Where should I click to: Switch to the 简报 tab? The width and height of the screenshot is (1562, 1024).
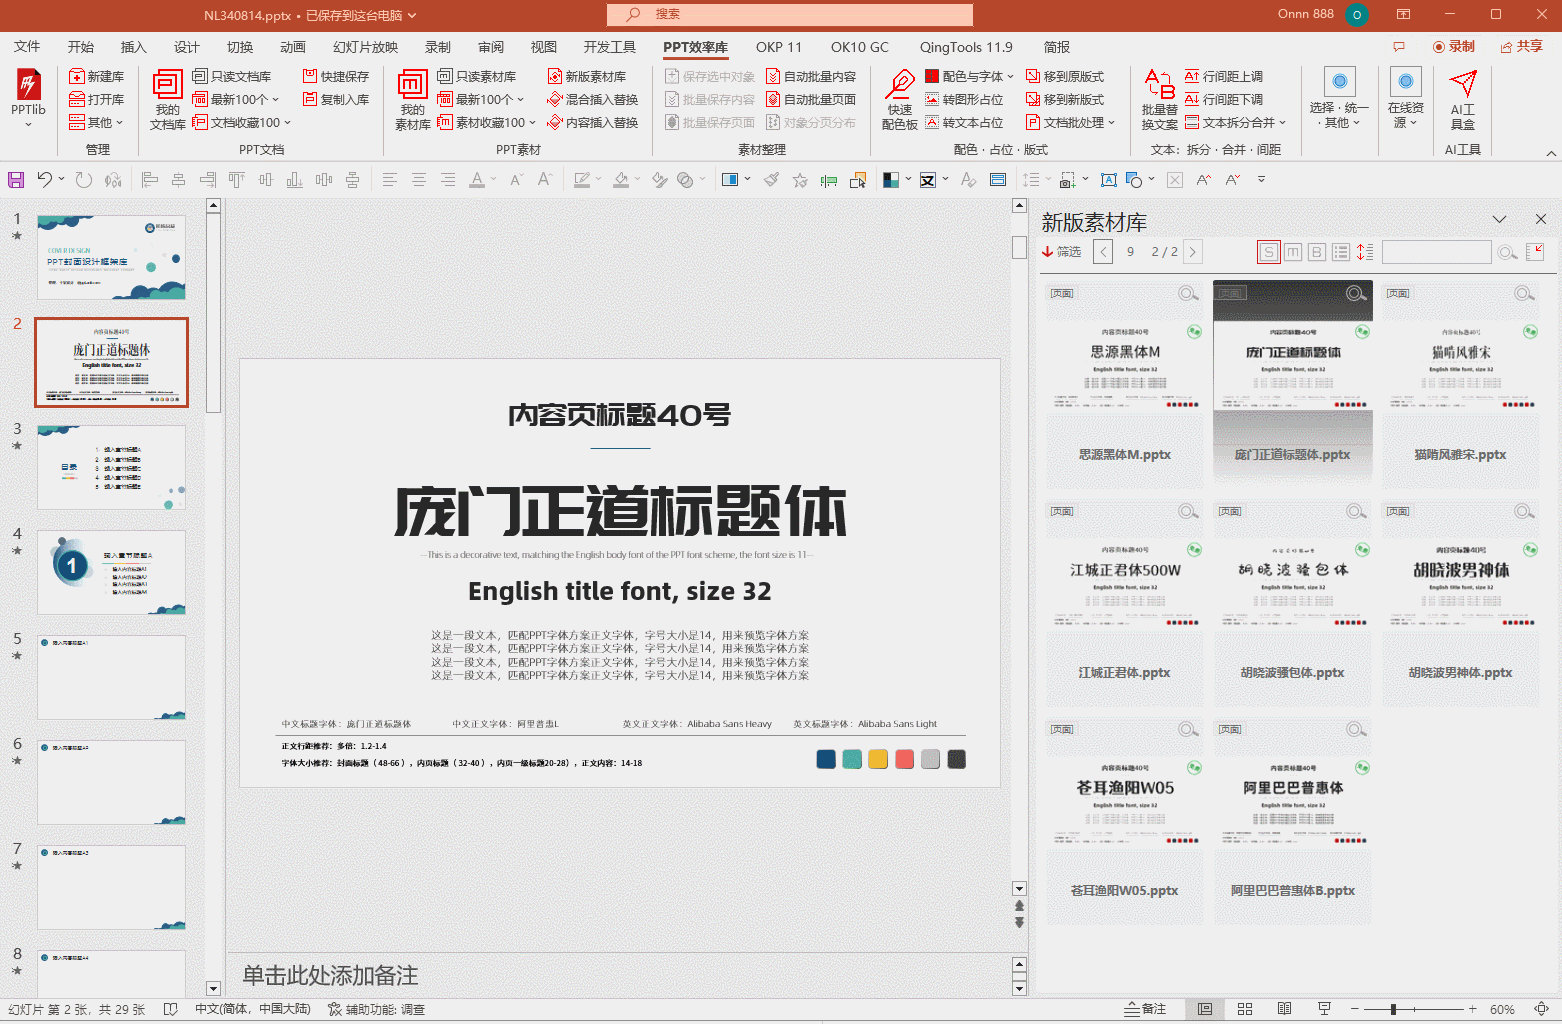(1057, 47)
